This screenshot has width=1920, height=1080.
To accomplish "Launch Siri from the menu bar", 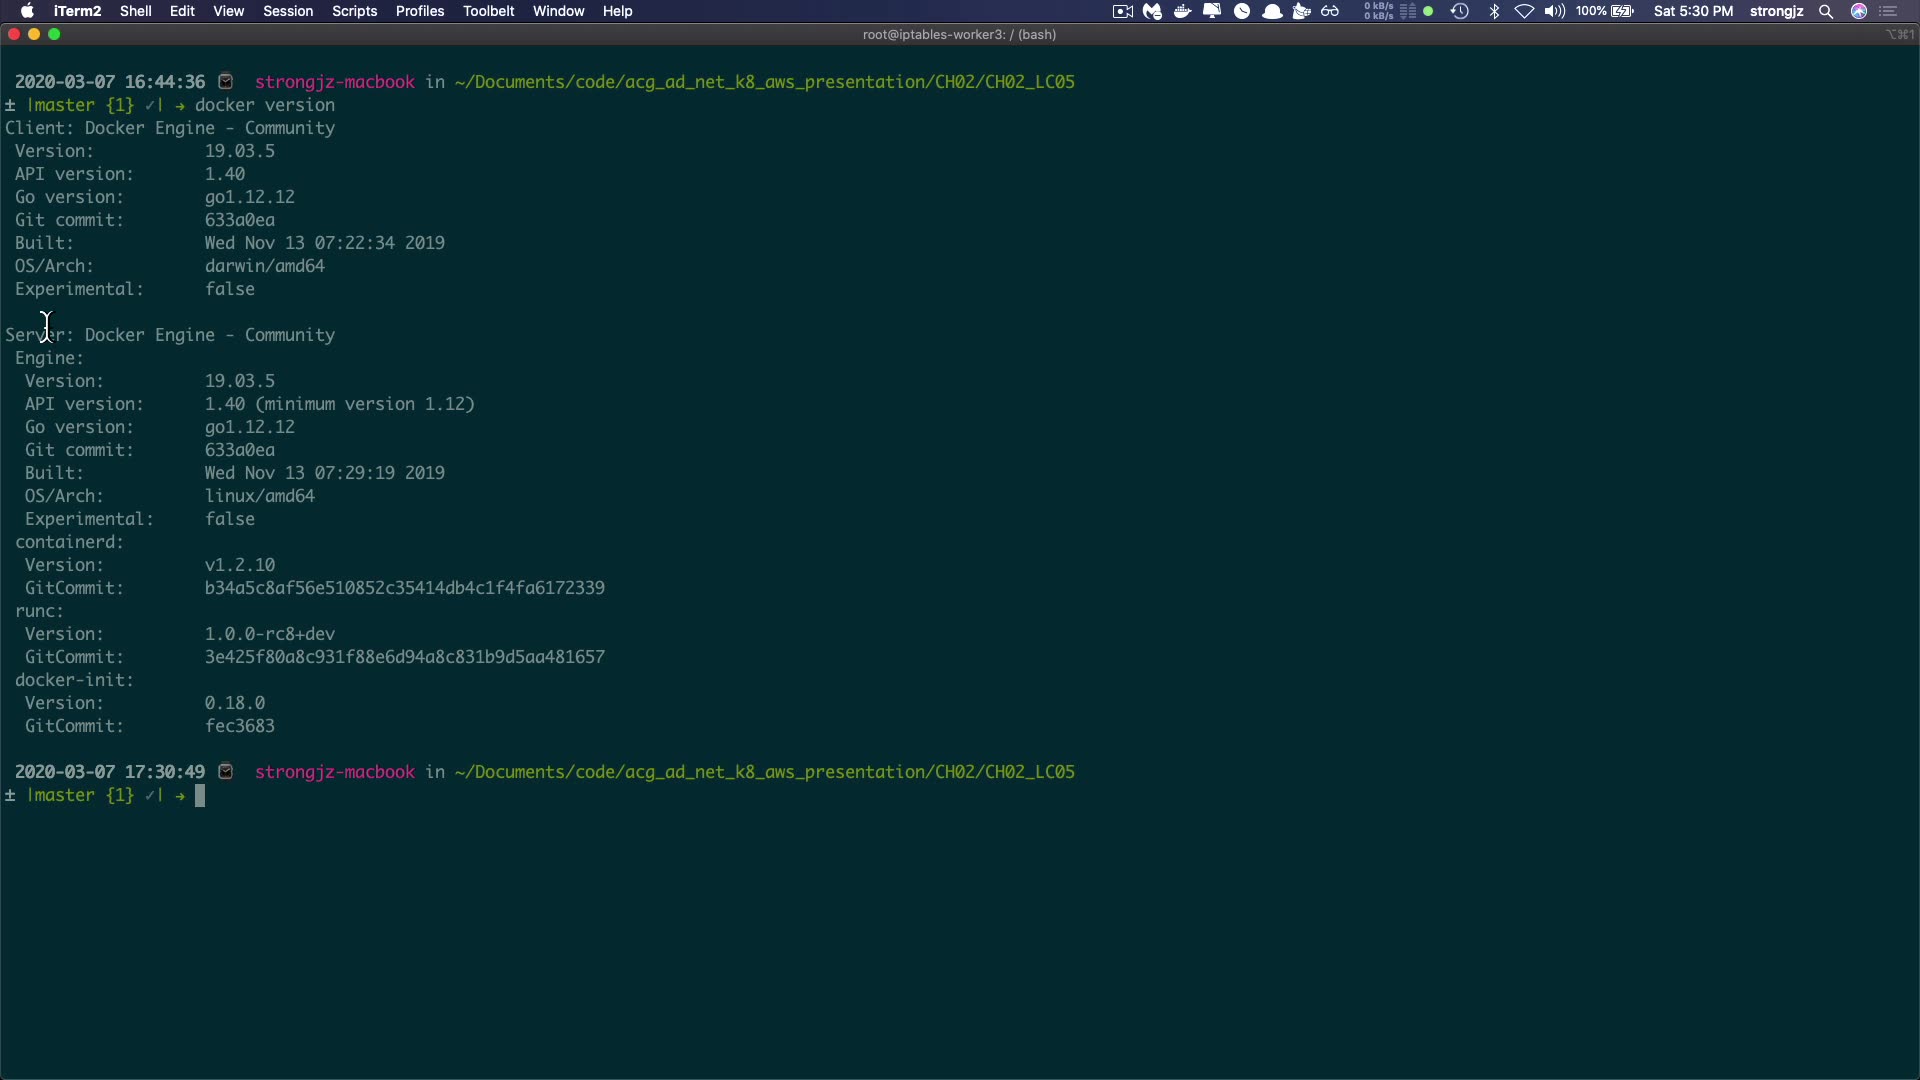I will (1859, 11).
